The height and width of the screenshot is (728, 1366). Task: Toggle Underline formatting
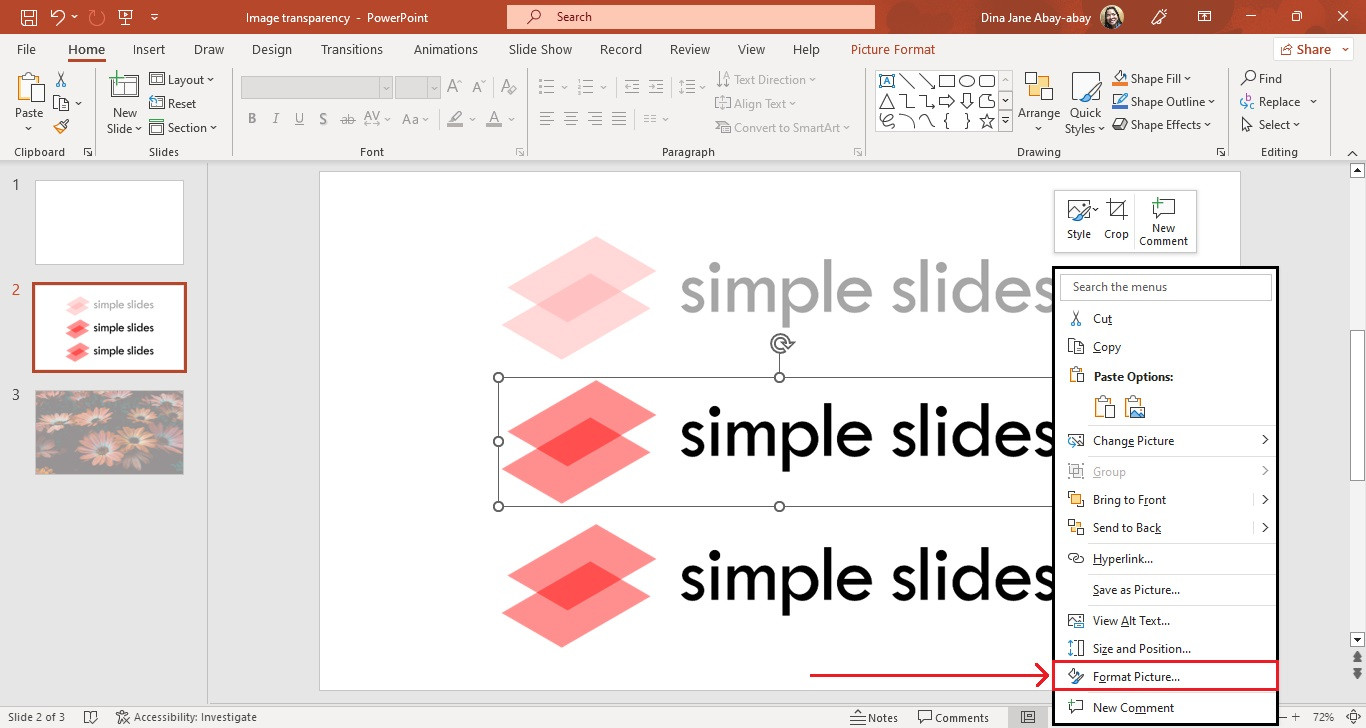(x=299, y=119)
